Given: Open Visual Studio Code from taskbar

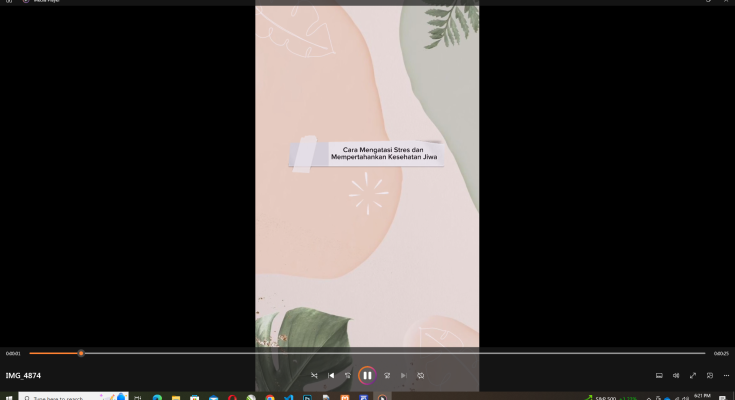Looking at the screenshot, I should tap(288, 397).
